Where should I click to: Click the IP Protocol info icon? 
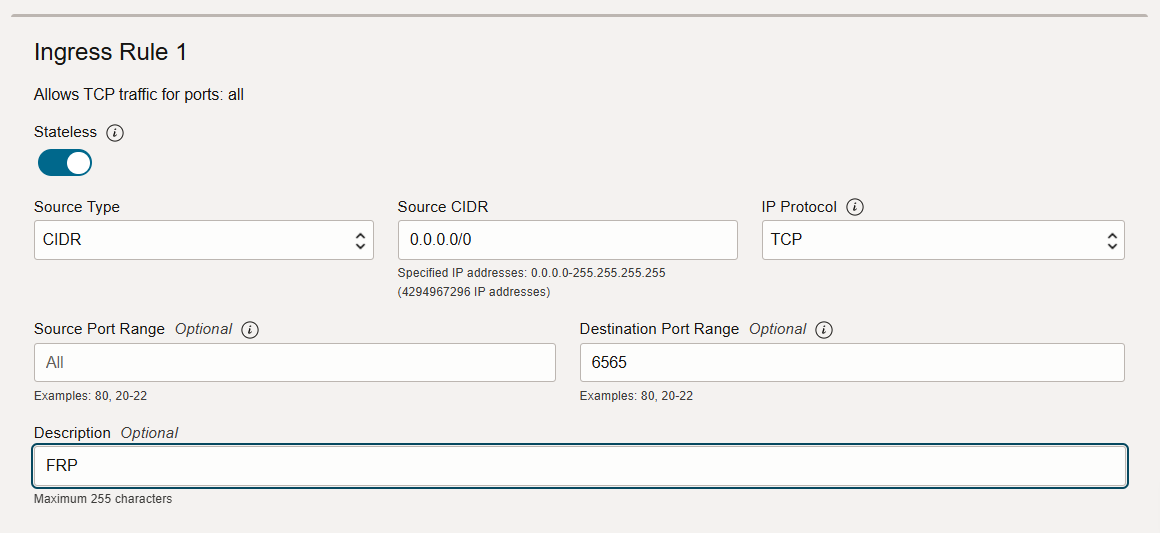coord(855,207)
